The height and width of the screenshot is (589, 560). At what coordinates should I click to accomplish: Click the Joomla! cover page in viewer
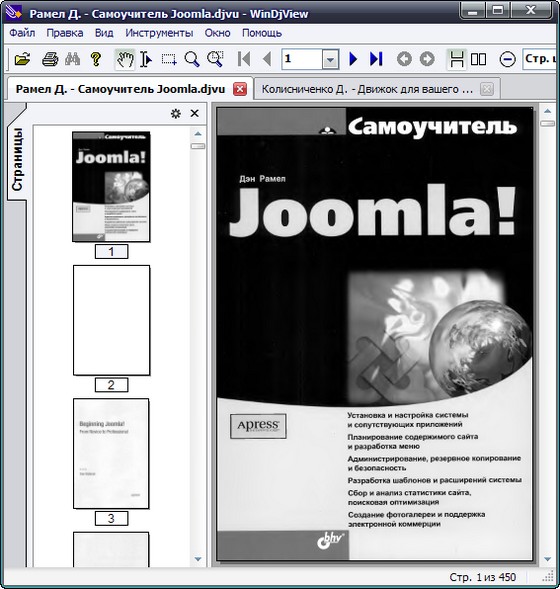click(x=374, y=334)
